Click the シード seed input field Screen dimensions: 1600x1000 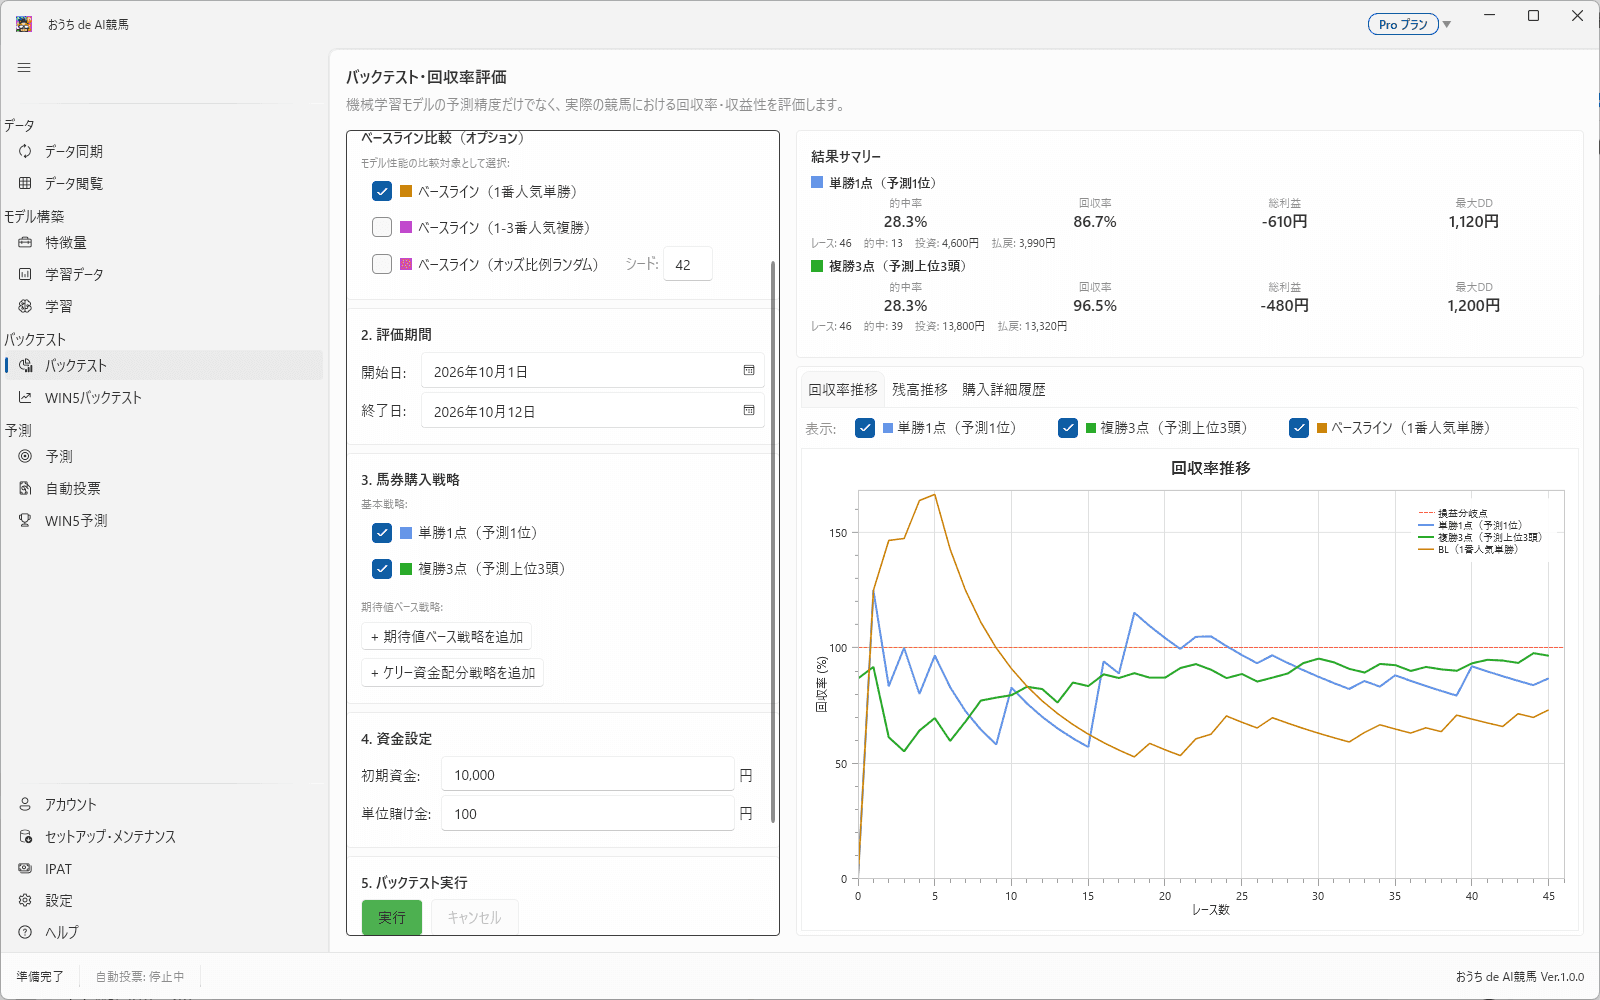tap(688, 265)
